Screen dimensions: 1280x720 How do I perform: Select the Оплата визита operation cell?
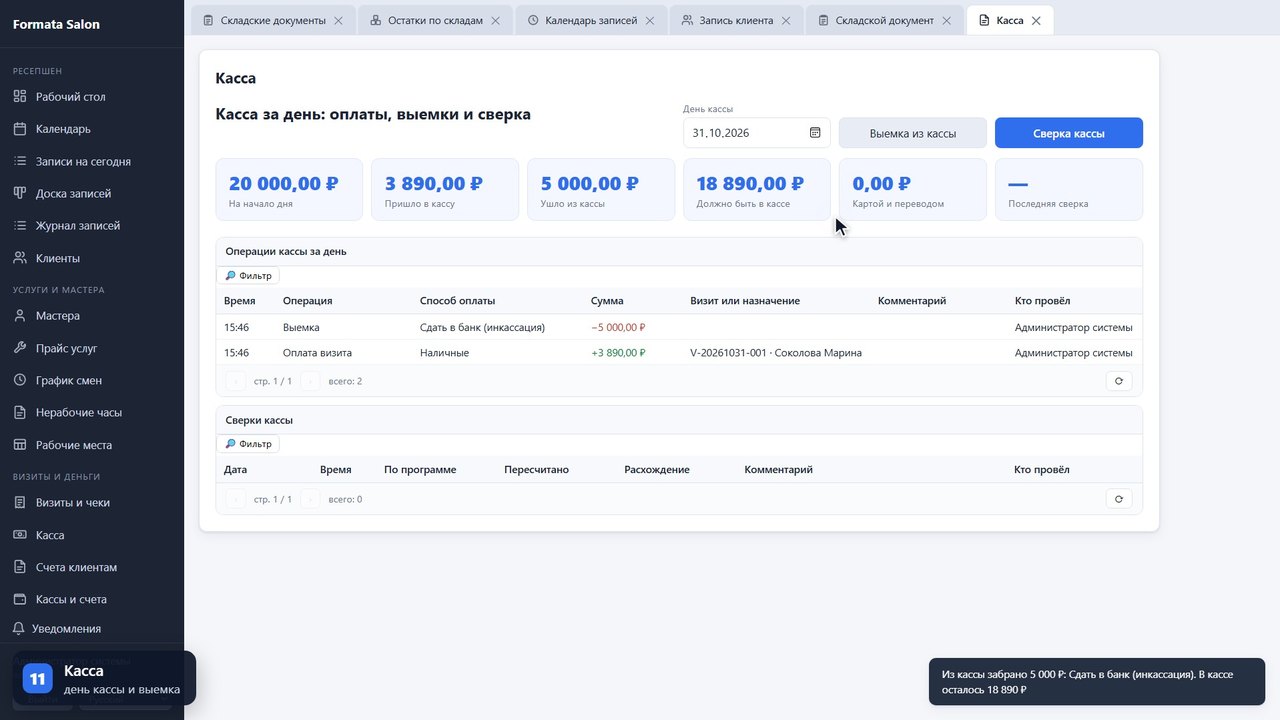click(318, 353)
